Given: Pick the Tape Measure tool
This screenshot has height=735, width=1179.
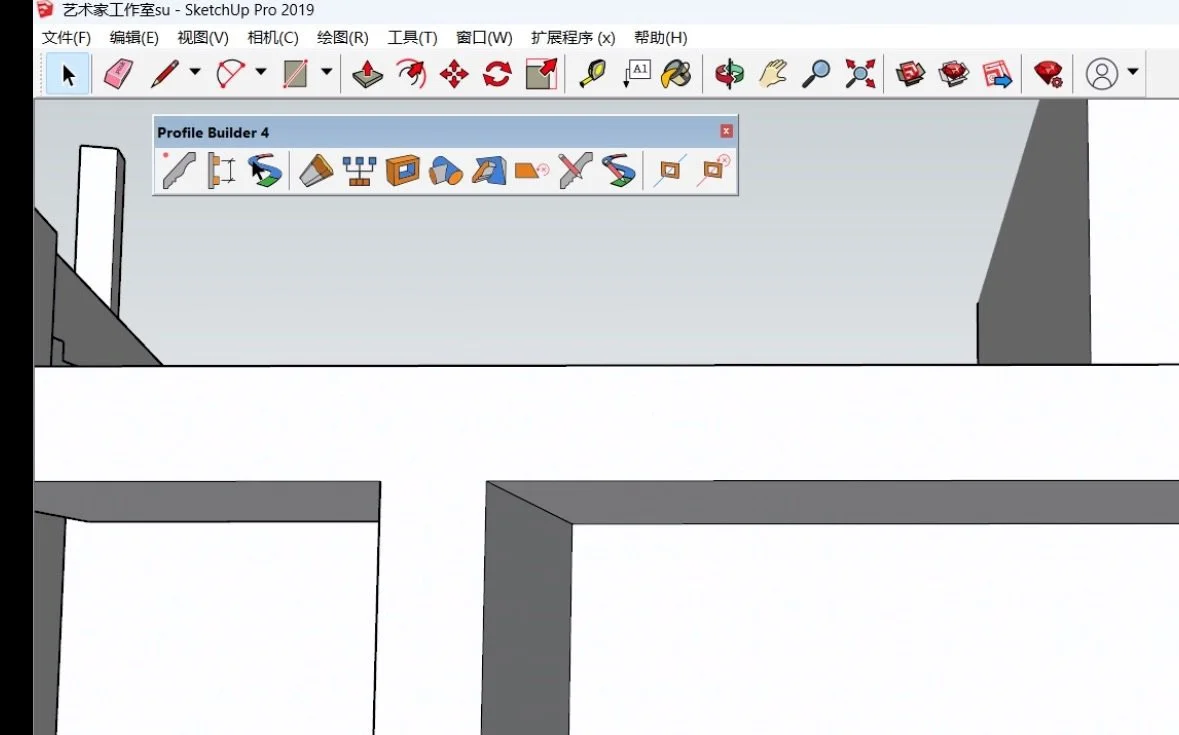Looking at the screenshot, I should click(x=593, y=74).
